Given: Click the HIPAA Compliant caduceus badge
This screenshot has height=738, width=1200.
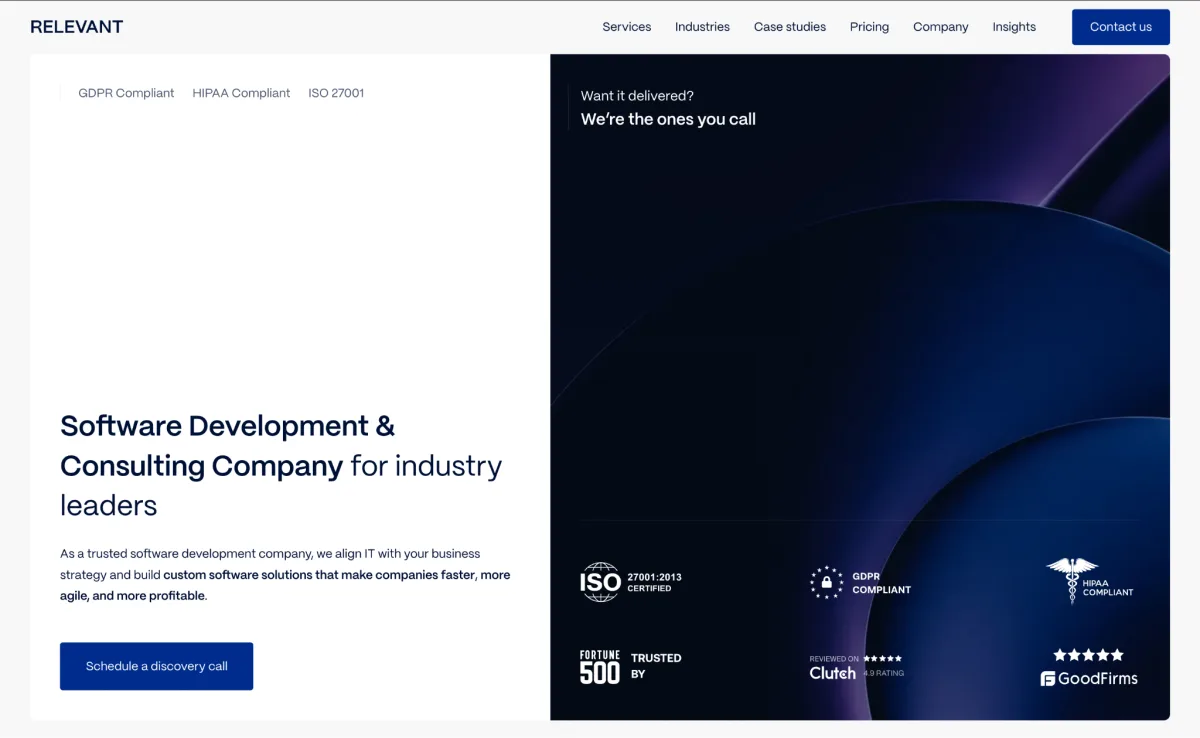Looking at the screenshot, I should pyautogui.click(x=1090, y=581).
